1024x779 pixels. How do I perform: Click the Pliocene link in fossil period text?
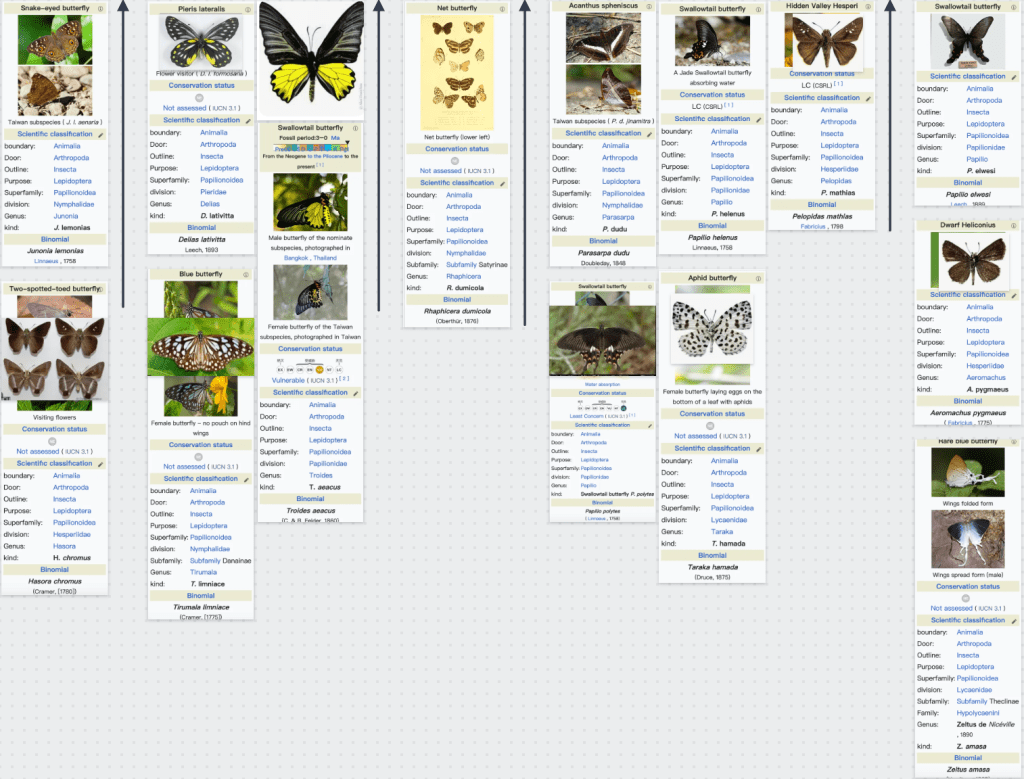[332, 156]
